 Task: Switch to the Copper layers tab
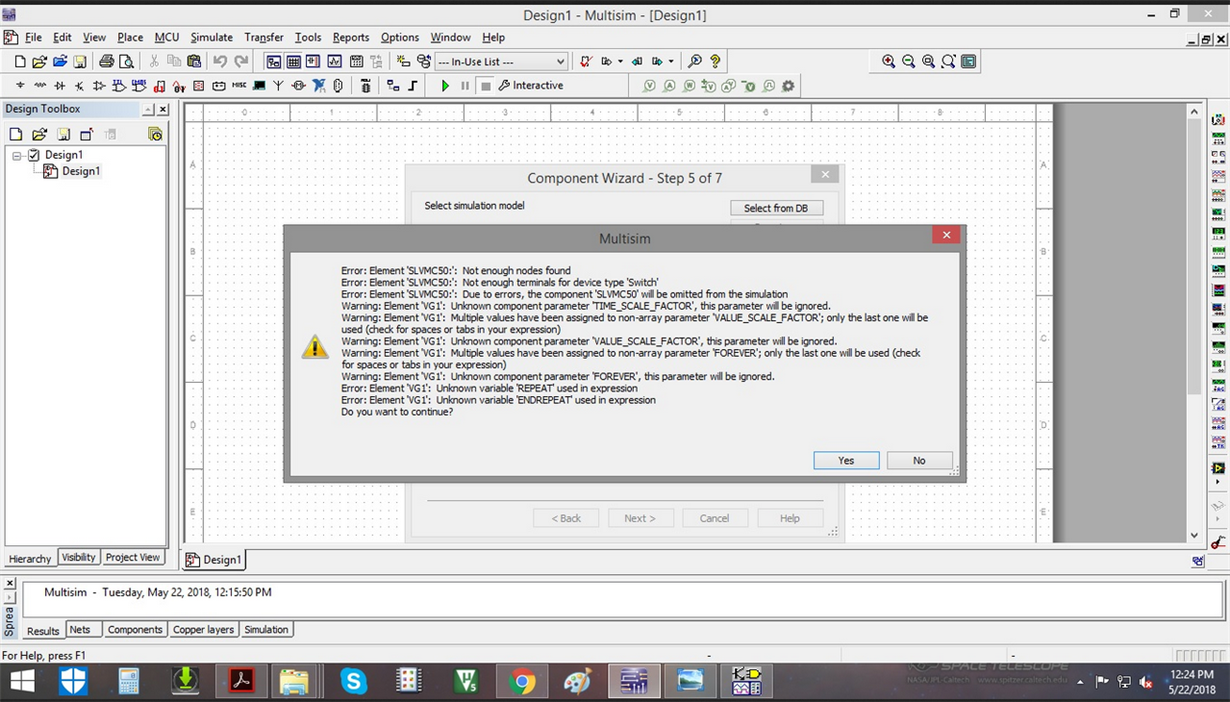click(x=203, y=630)
